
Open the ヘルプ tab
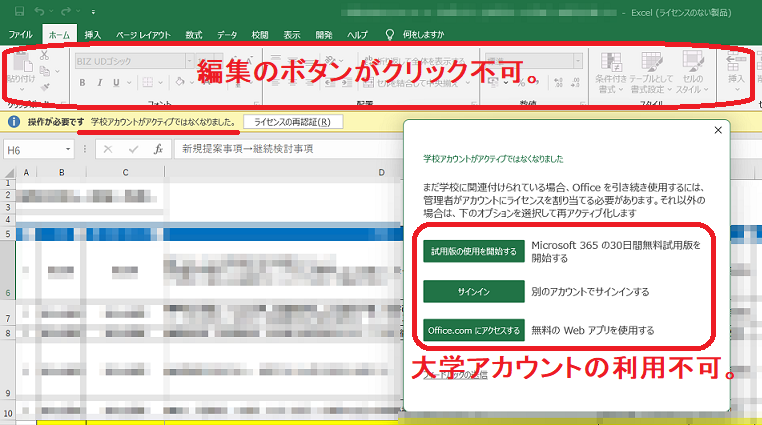pyautogui.click(x=357, y=34)
